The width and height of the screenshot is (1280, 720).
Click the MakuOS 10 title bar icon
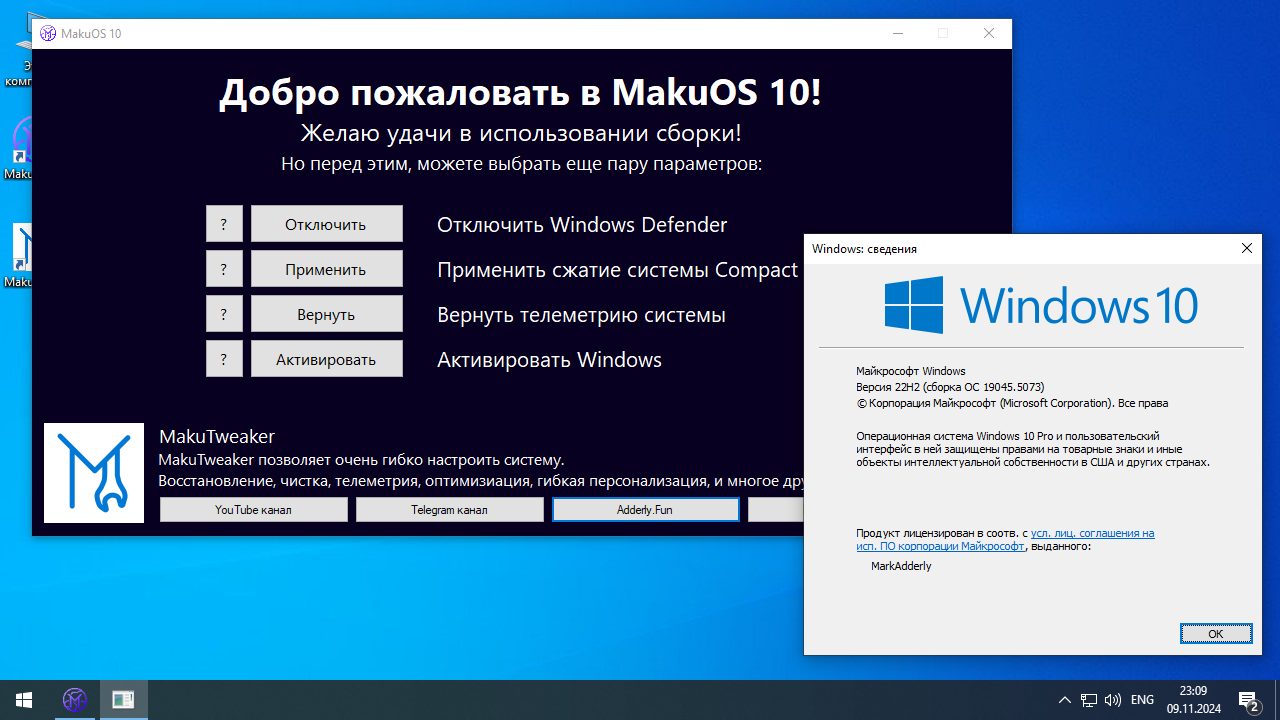coord(47,34)
